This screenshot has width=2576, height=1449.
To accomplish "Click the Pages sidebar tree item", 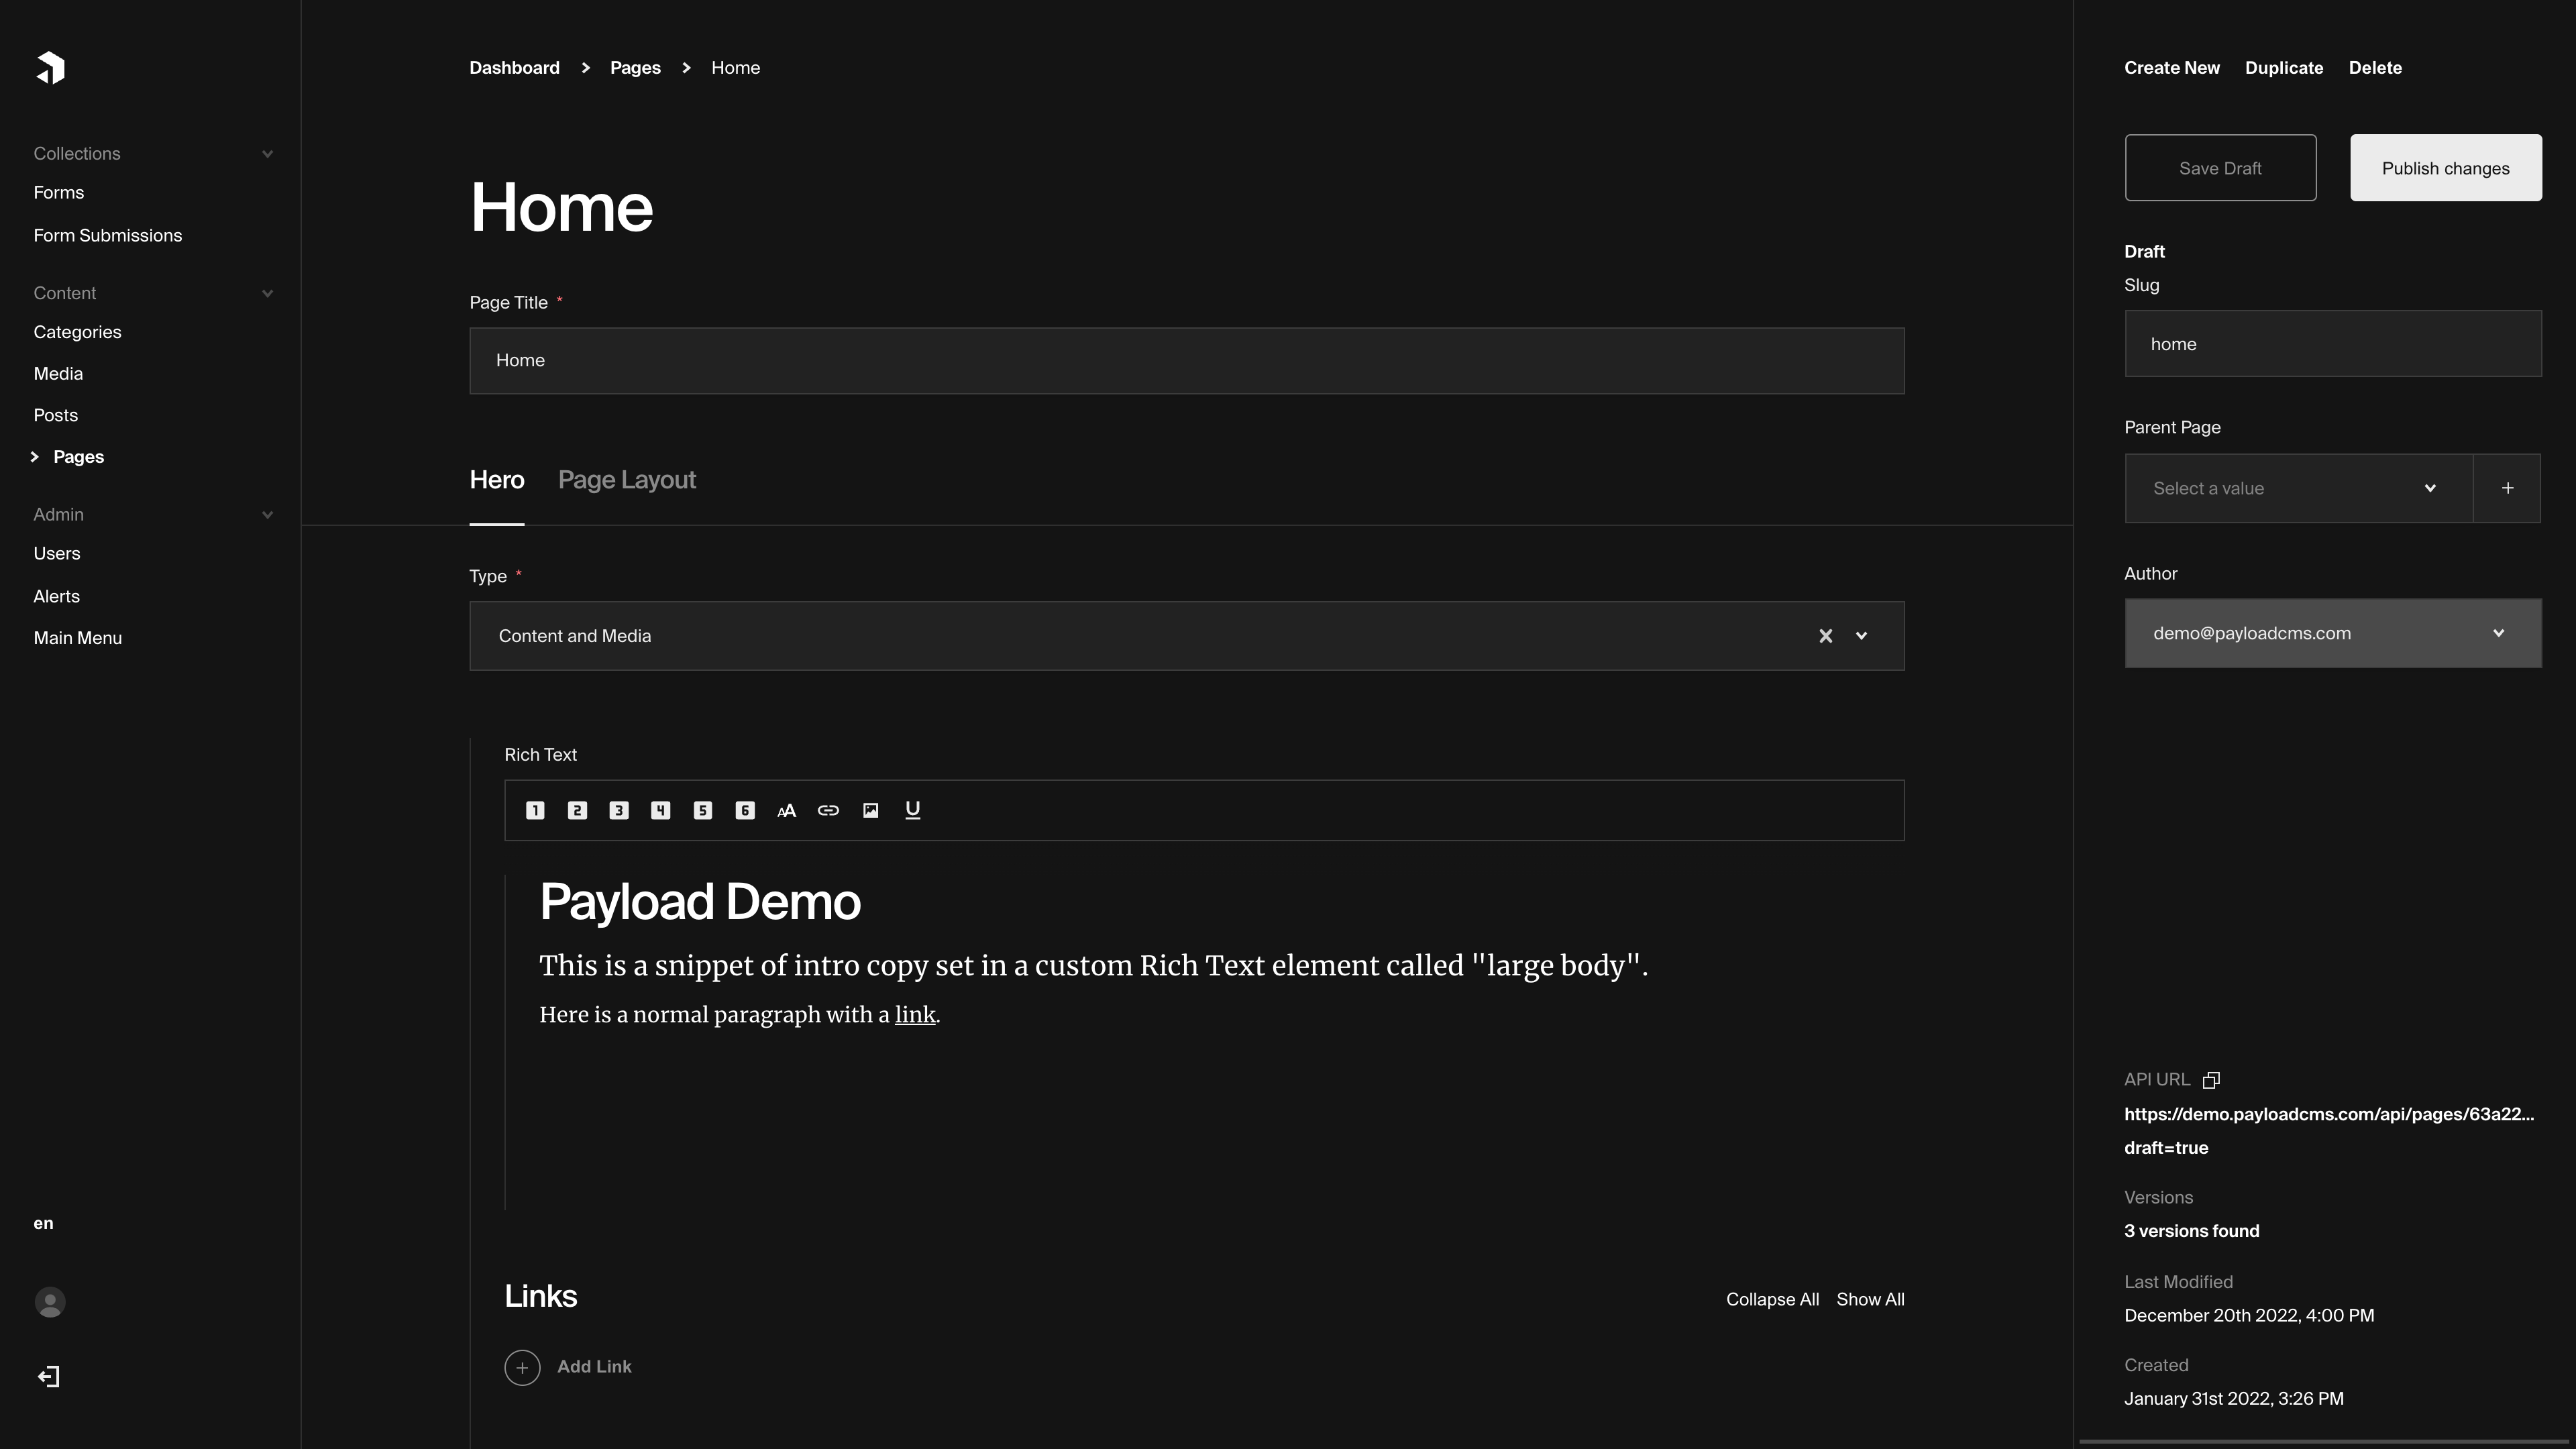I will point(78,456).
